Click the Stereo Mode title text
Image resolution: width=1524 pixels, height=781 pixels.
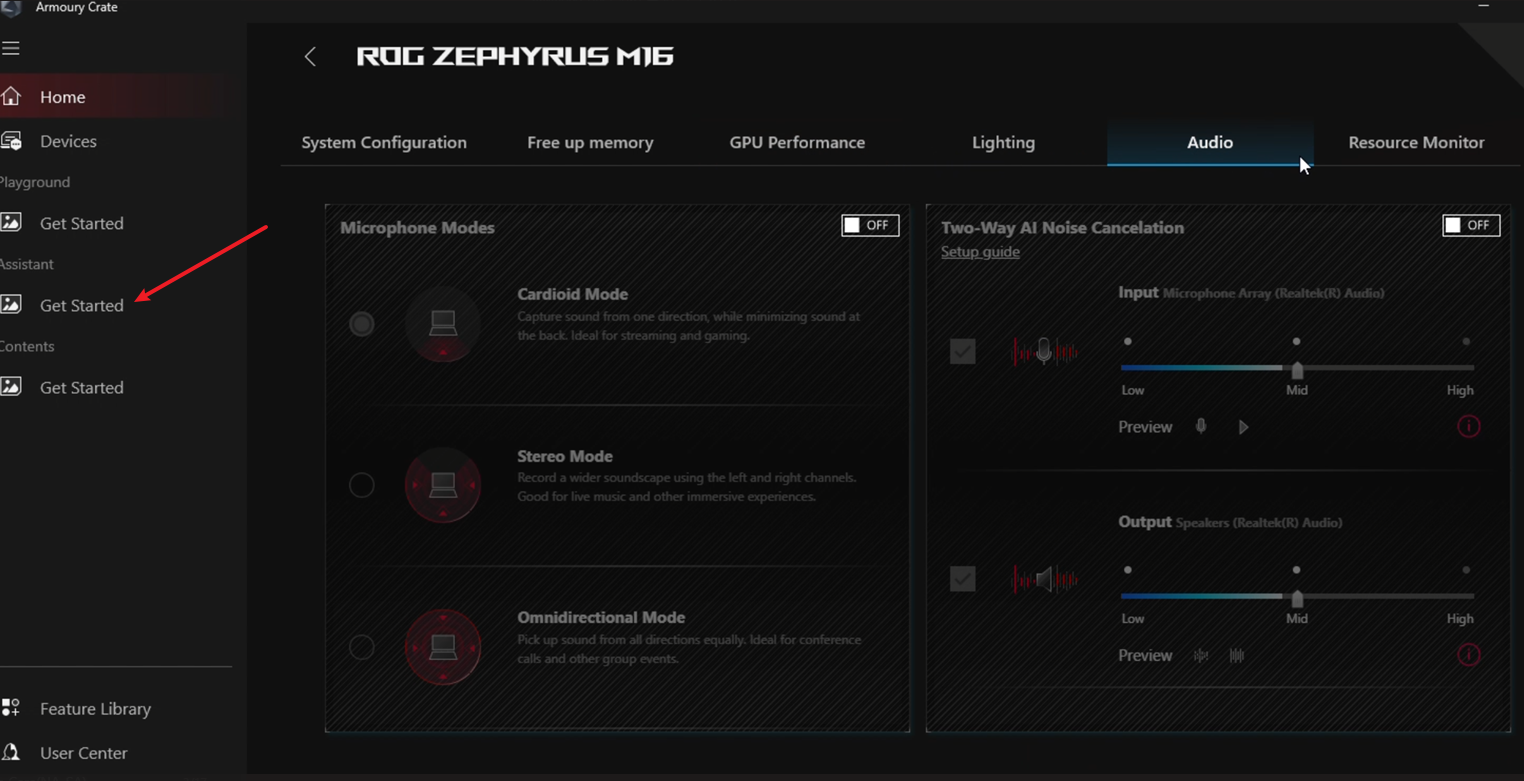[x=565, y=456]
